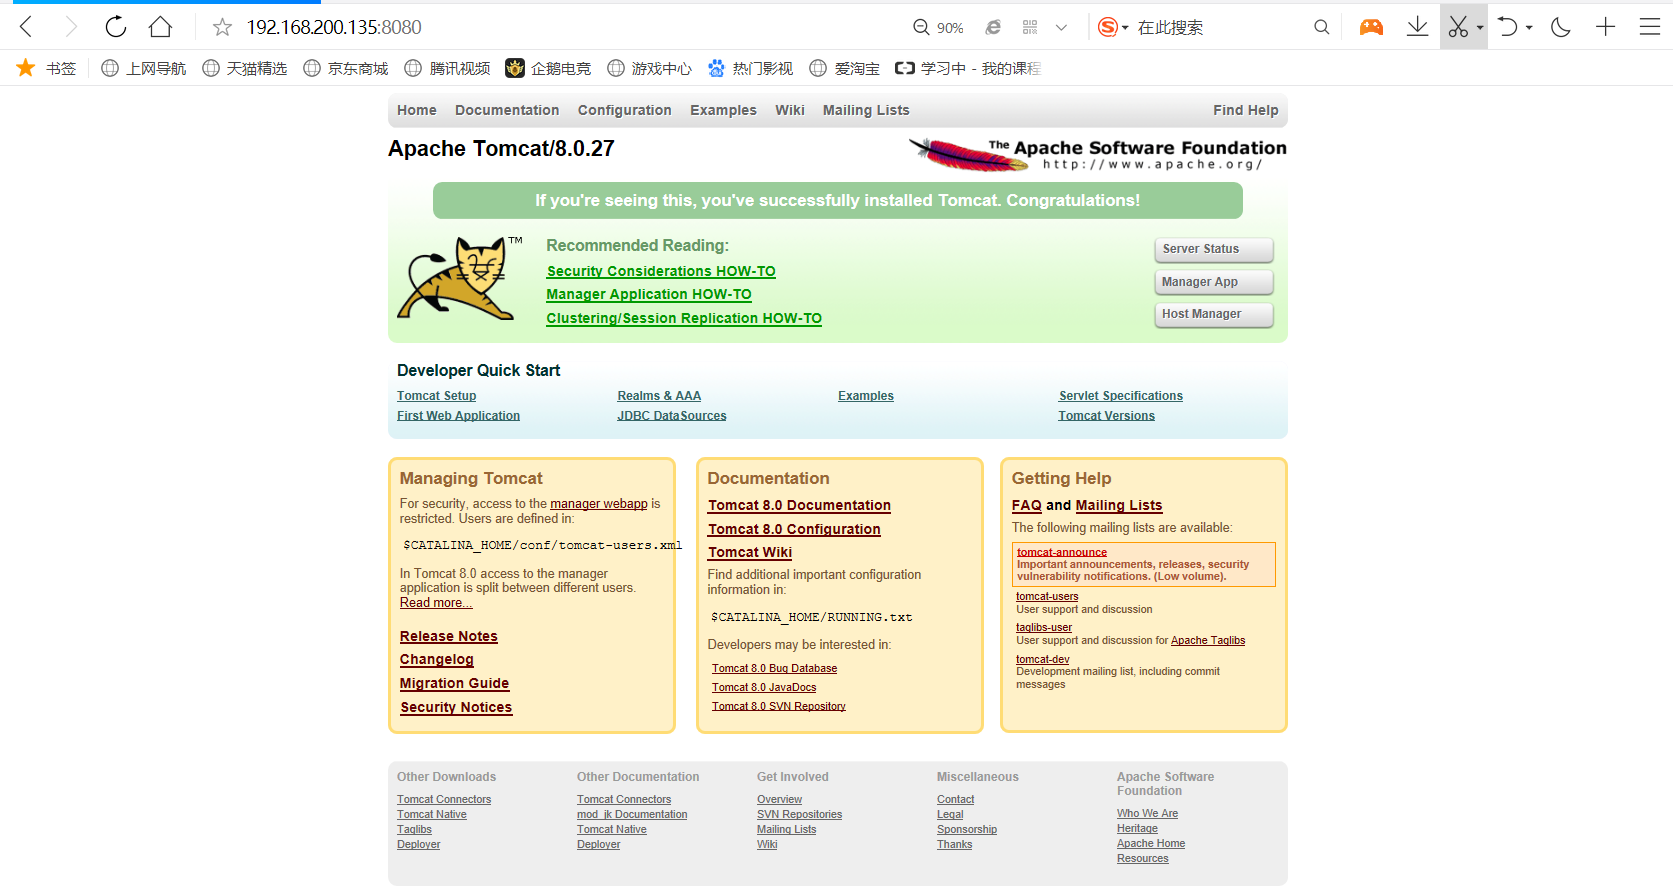The width and height of the screenshot is (1673, 894).
Task: Open Wiki in the top nav
Action: tap(790, 110)
